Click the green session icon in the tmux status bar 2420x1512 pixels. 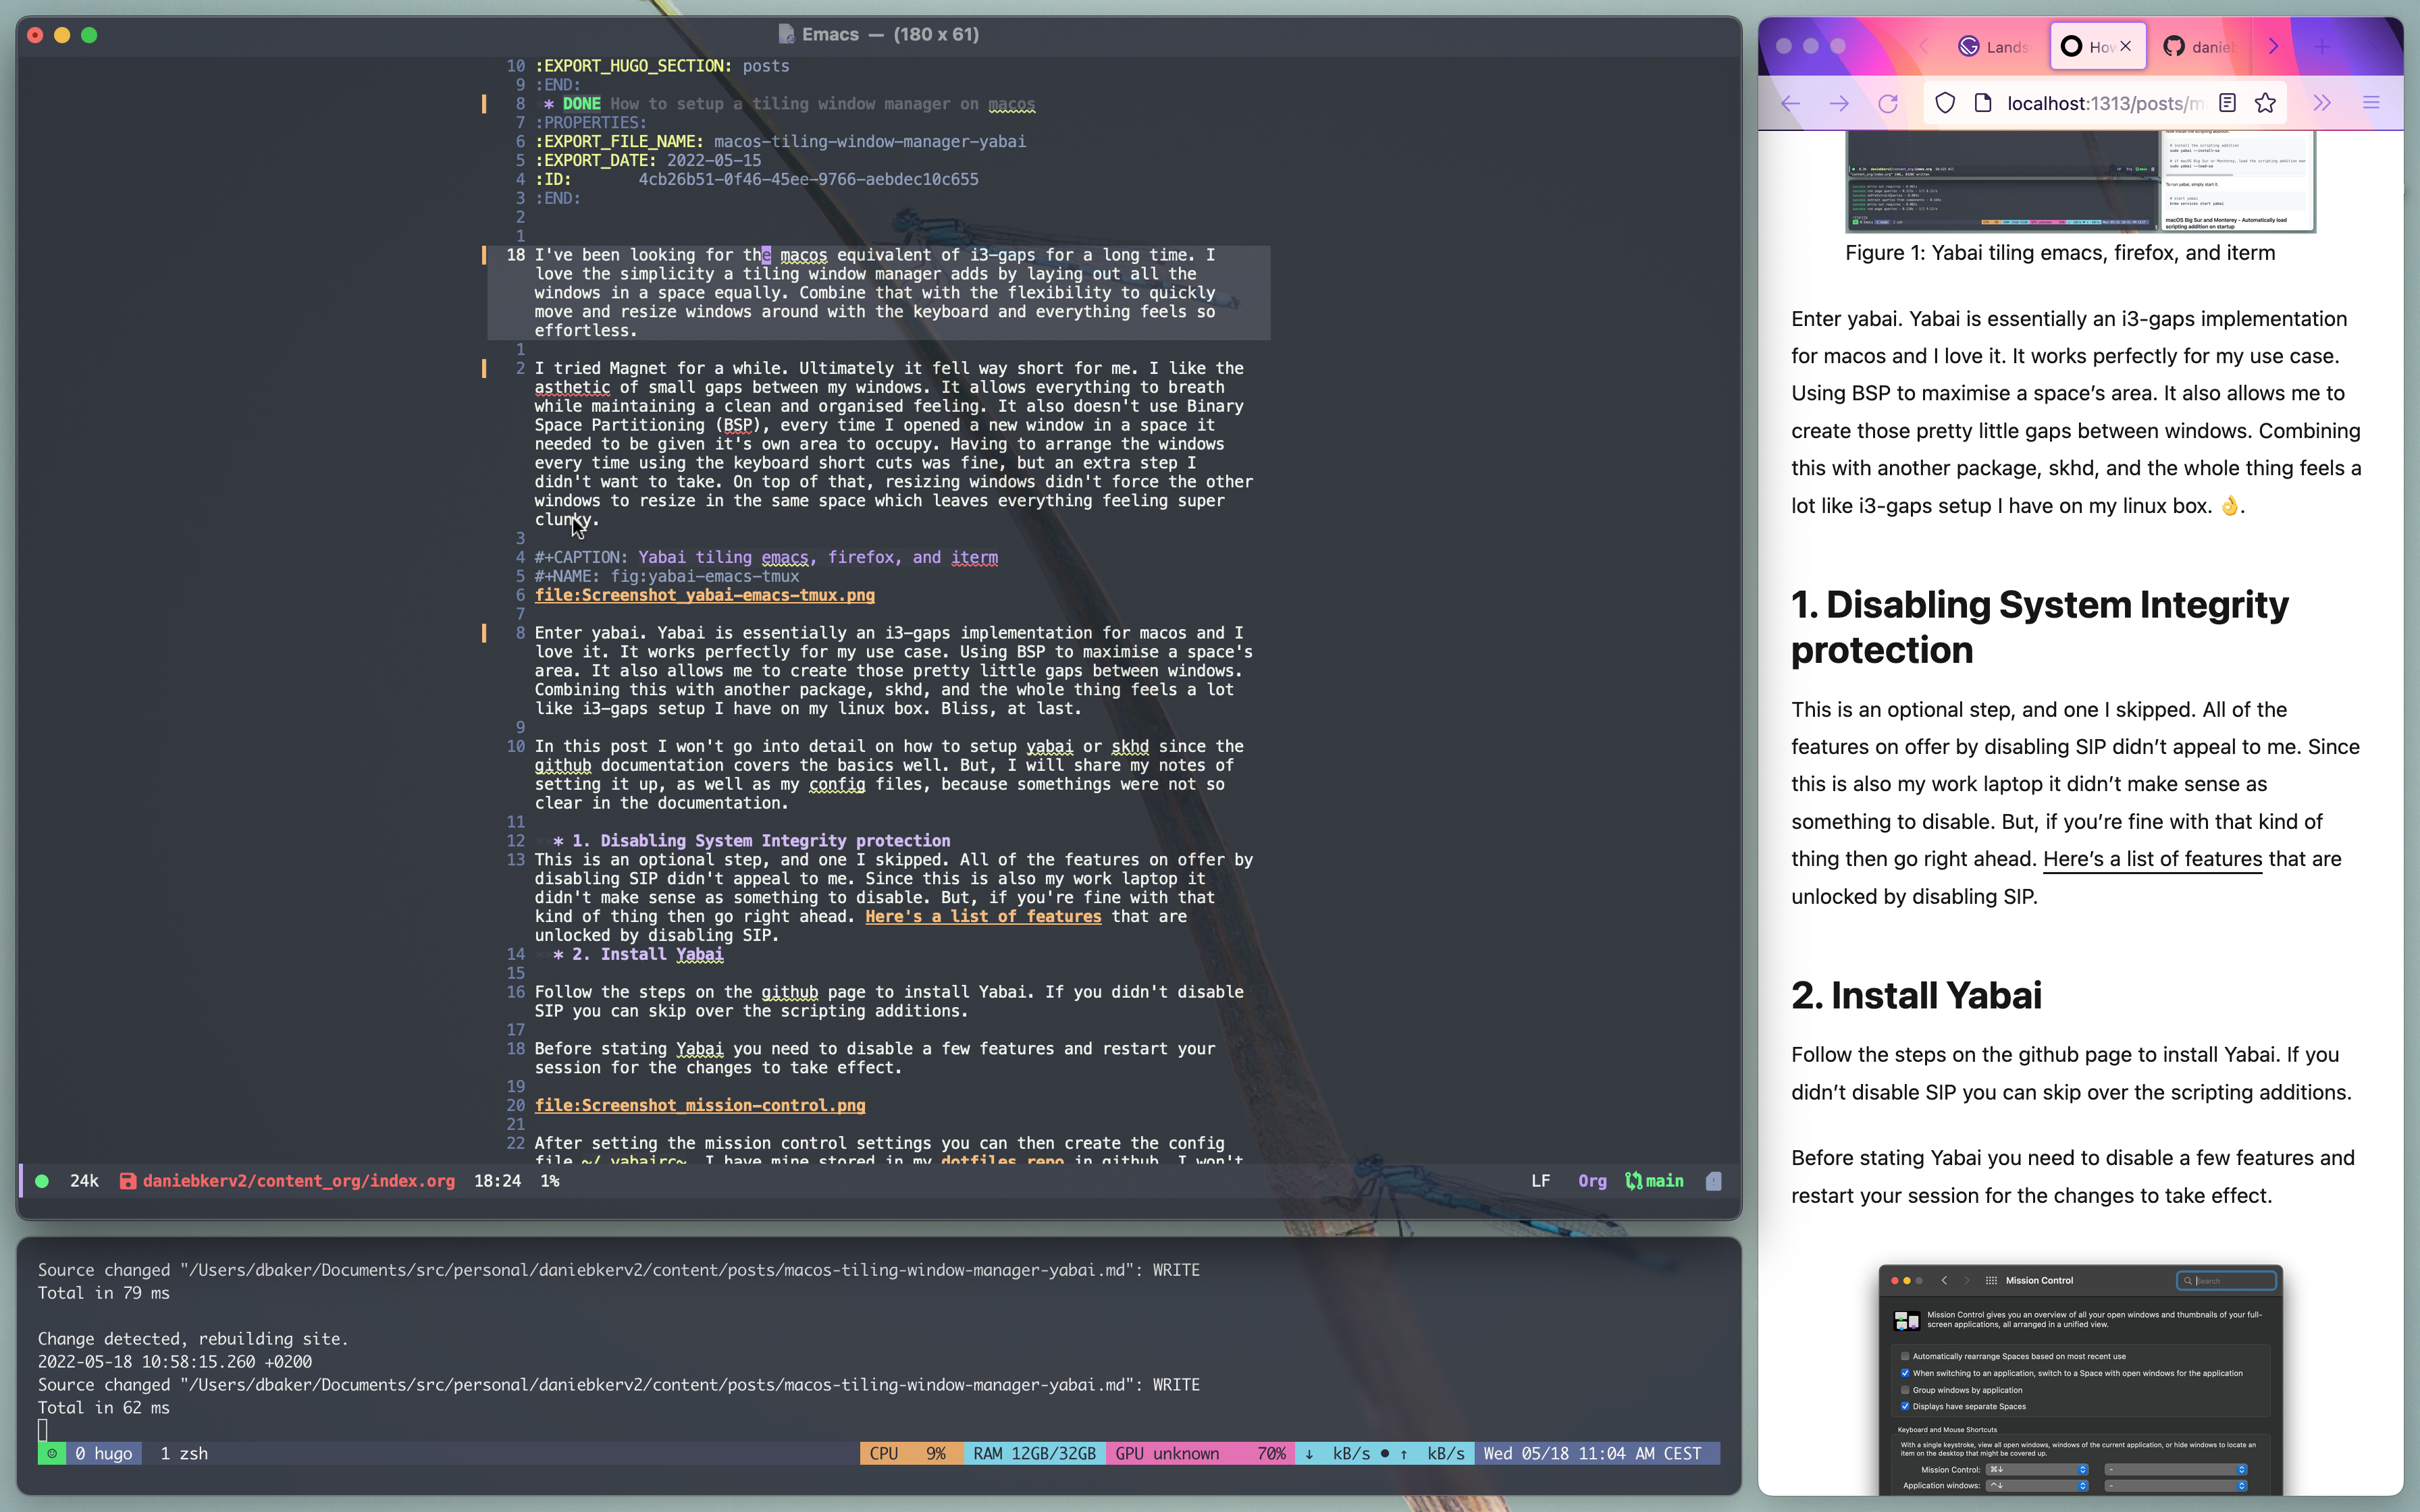[52, 1453]
